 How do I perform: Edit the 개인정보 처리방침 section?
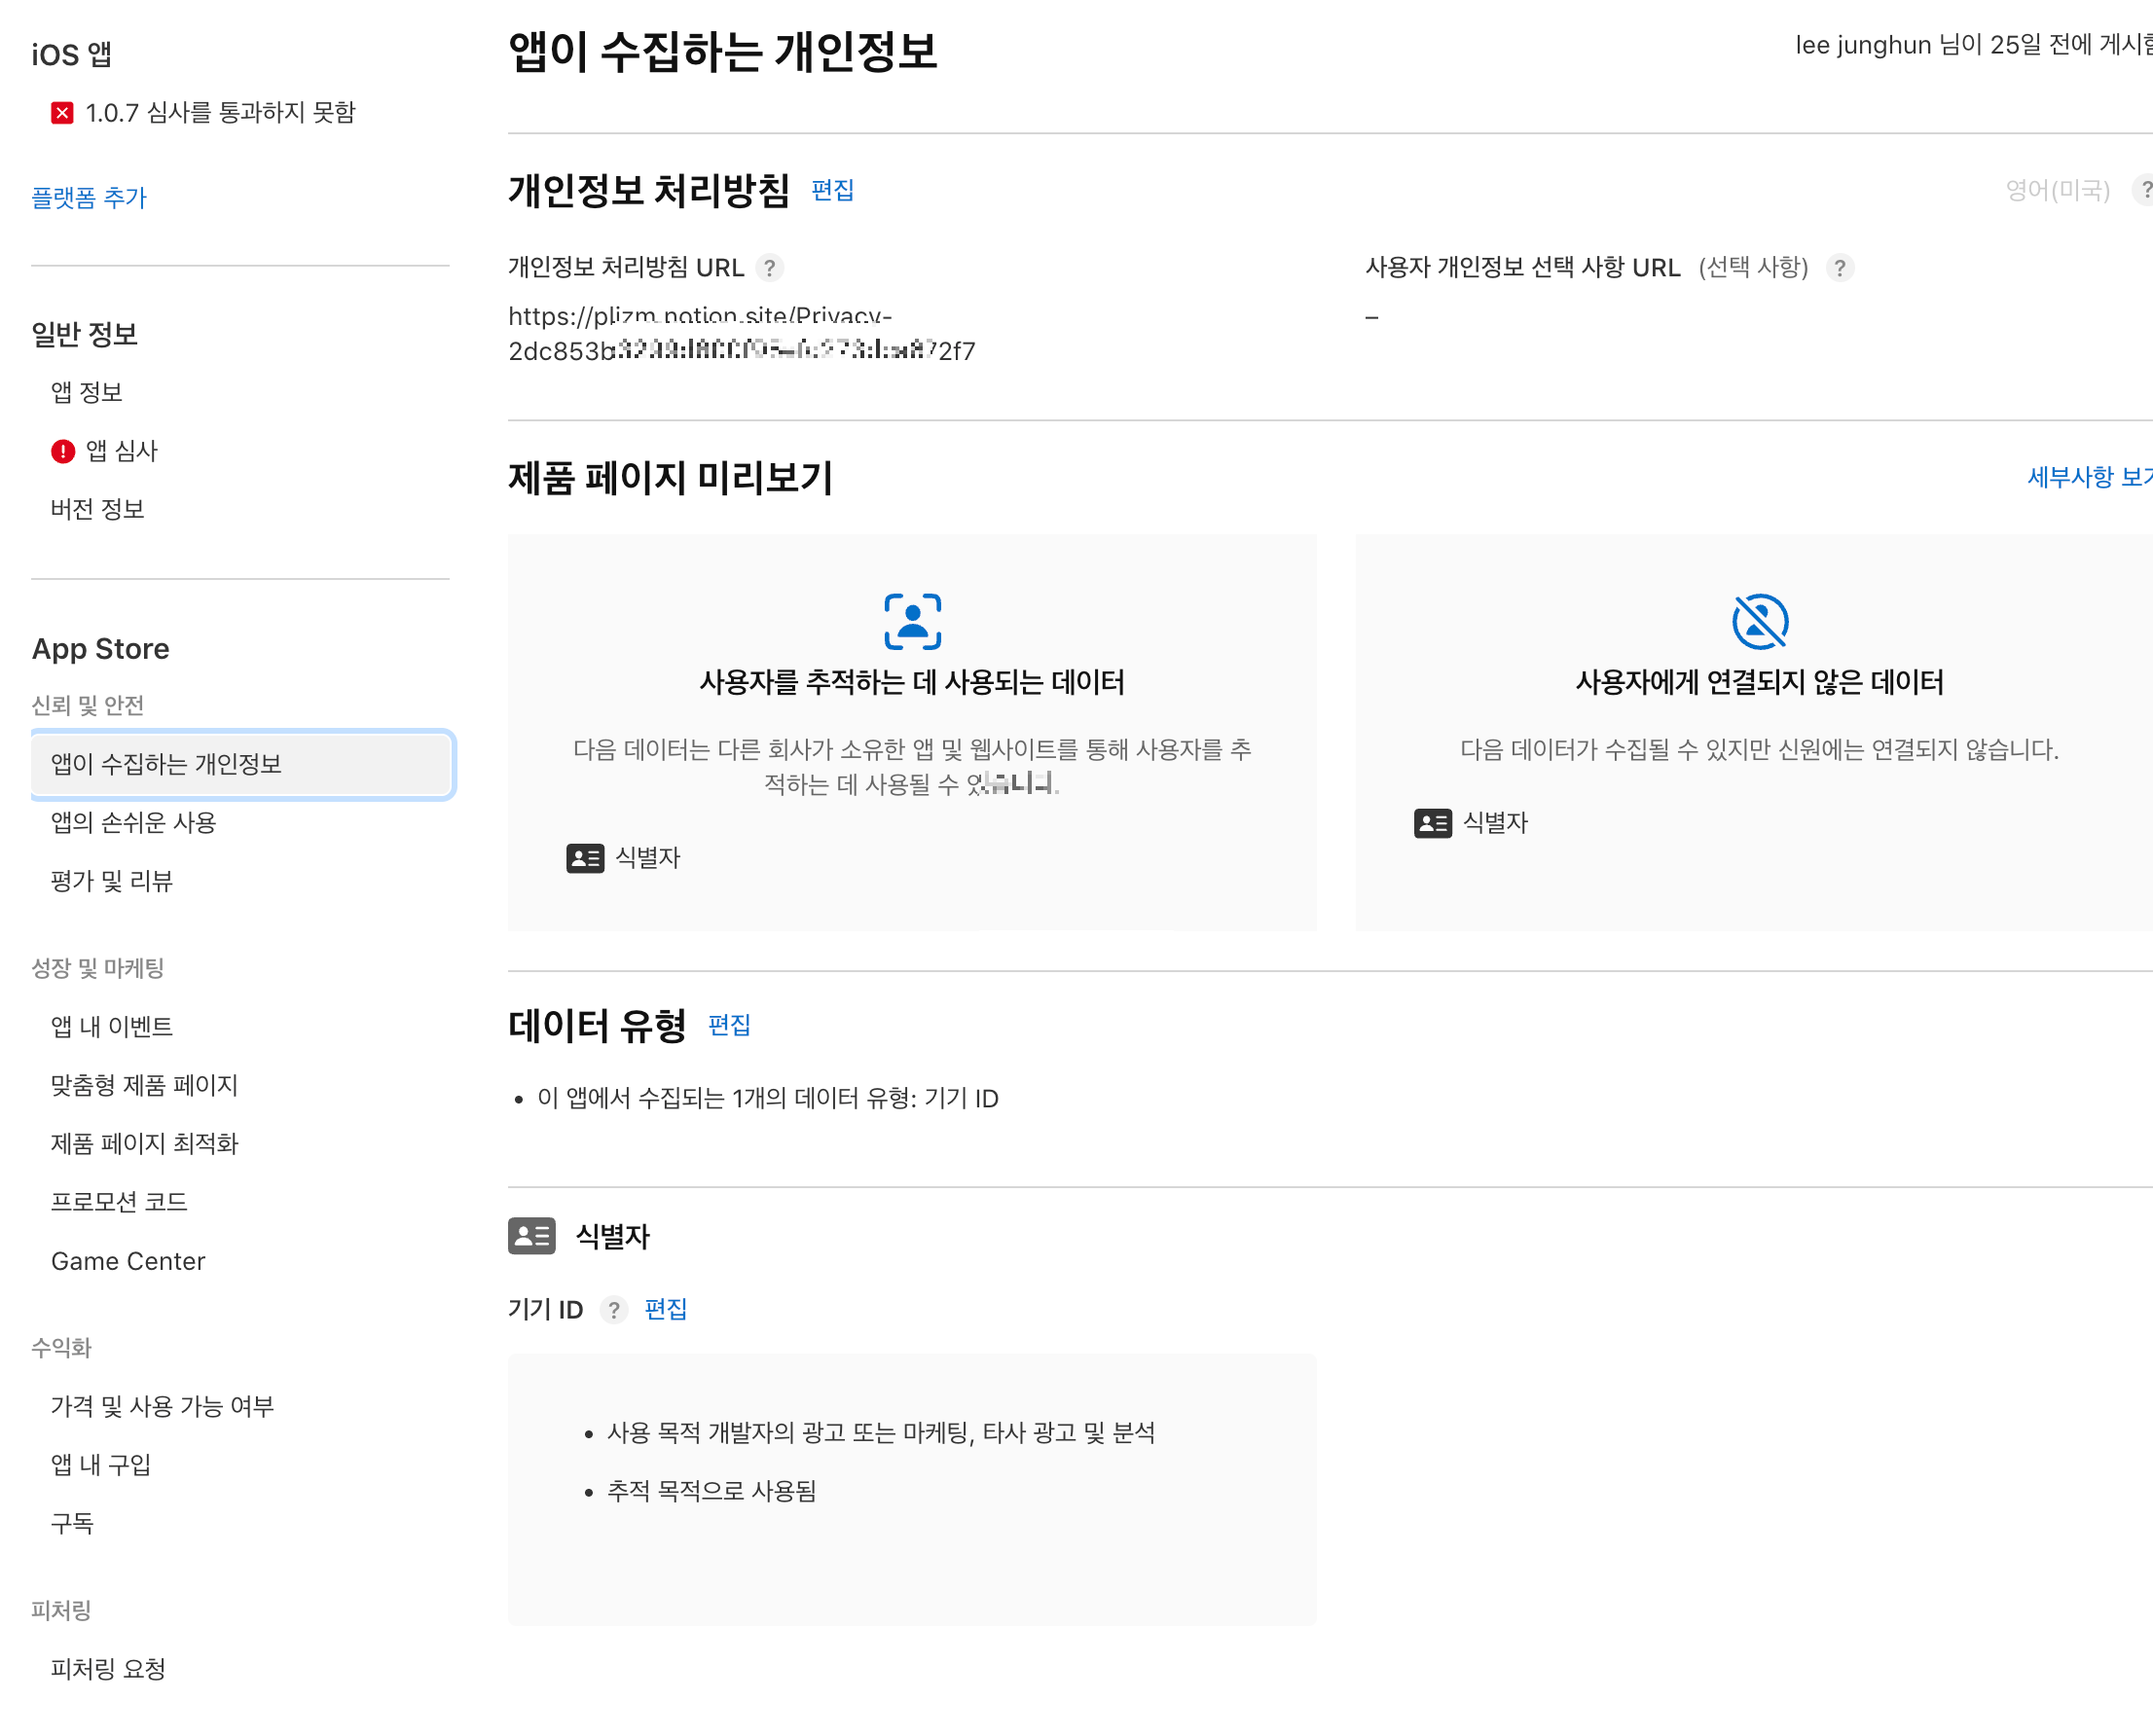[832, 190]
